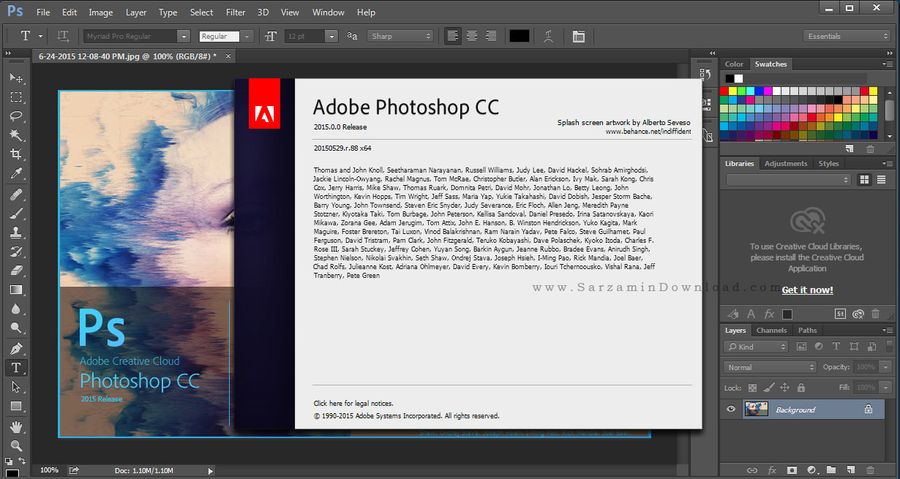Open the font family dropdown

(x=183, y=36)
